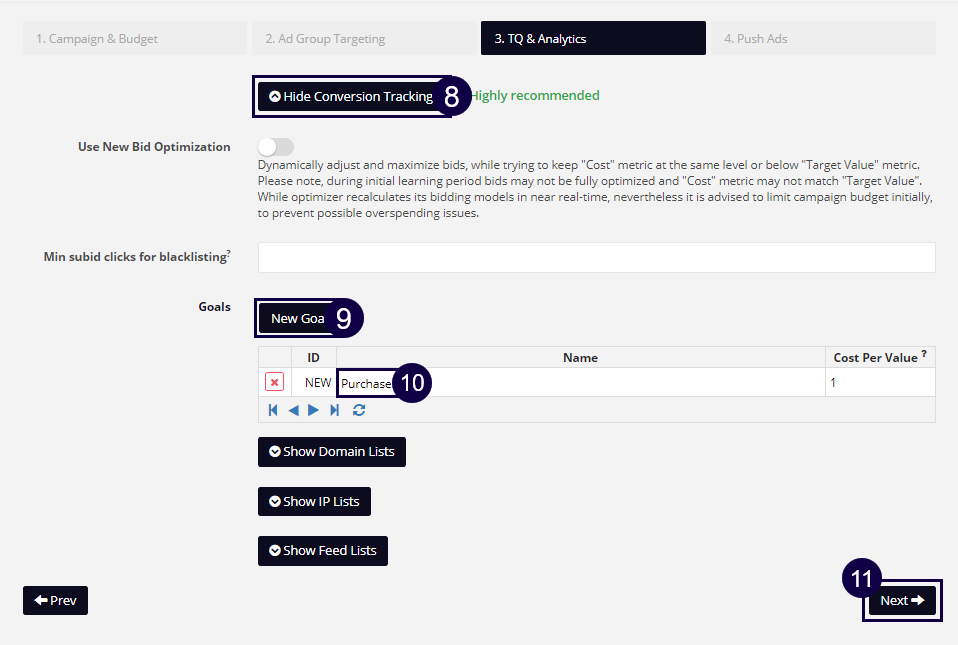Switch to the Push Ads tab
Viewport: 958px width, 645px height.
(x=822, y=37)
